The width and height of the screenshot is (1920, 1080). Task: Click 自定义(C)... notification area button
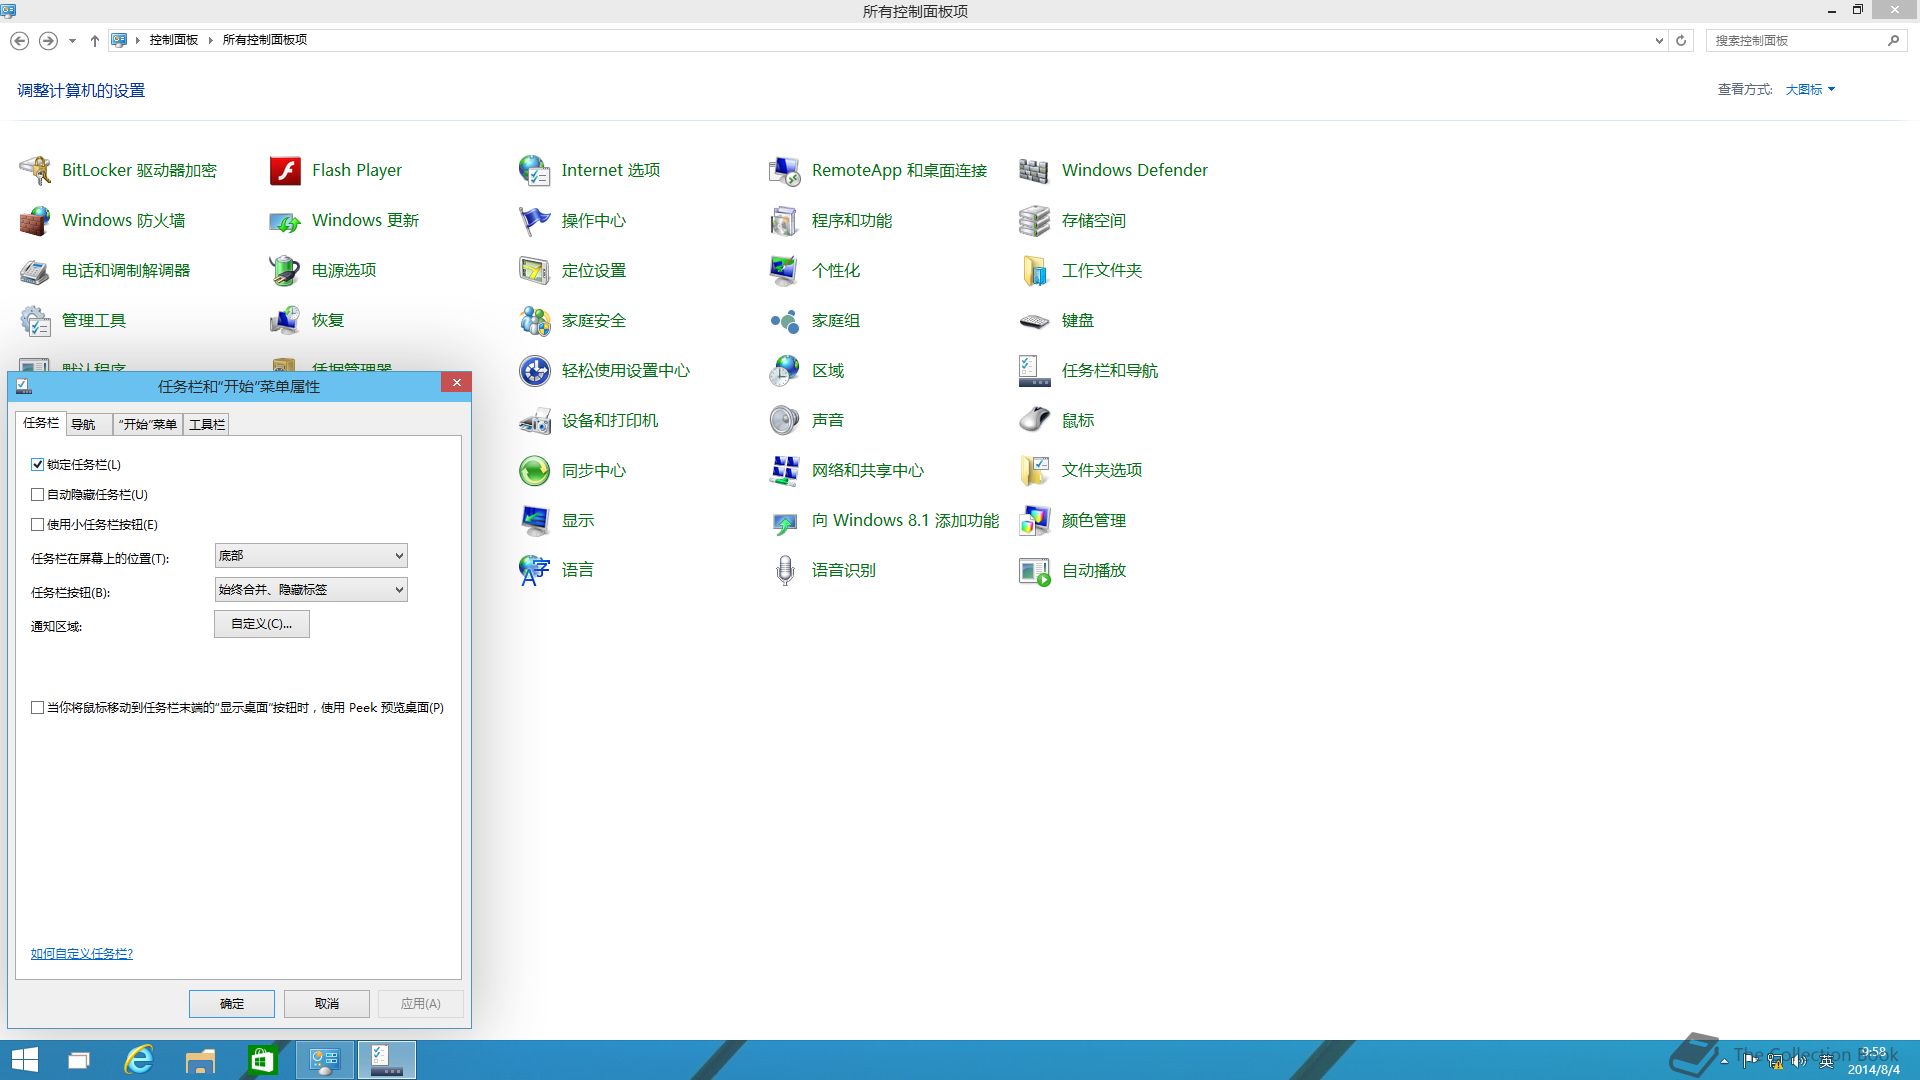coord(262,624)
